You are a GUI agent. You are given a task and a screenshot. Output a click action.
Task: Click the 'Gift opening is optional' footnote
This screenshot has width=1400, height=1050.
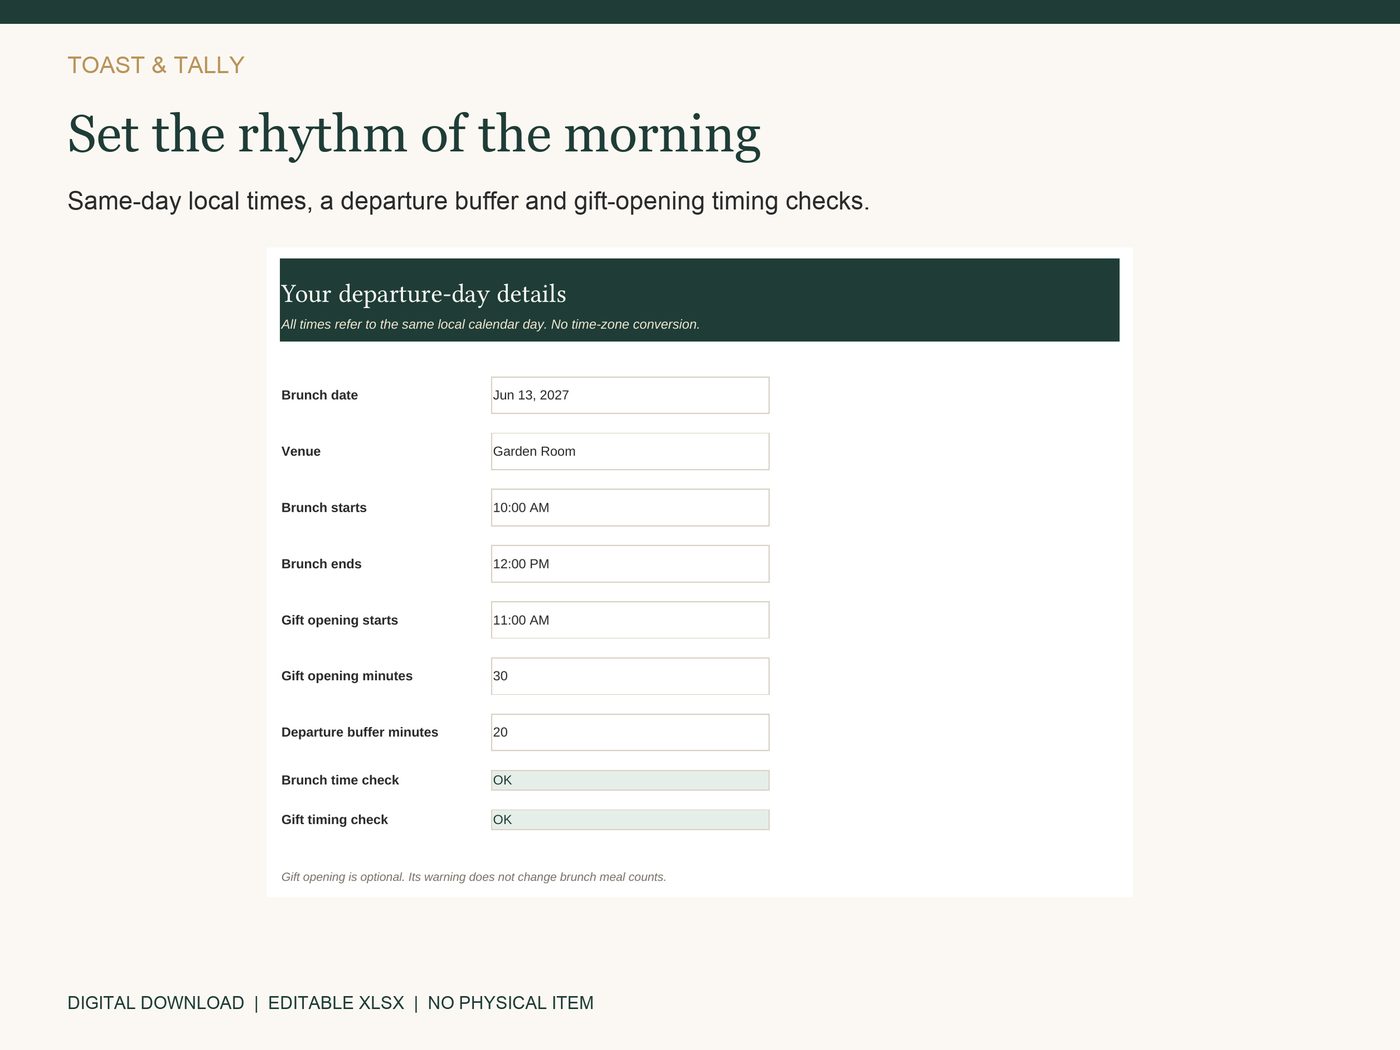pos(474,877)
